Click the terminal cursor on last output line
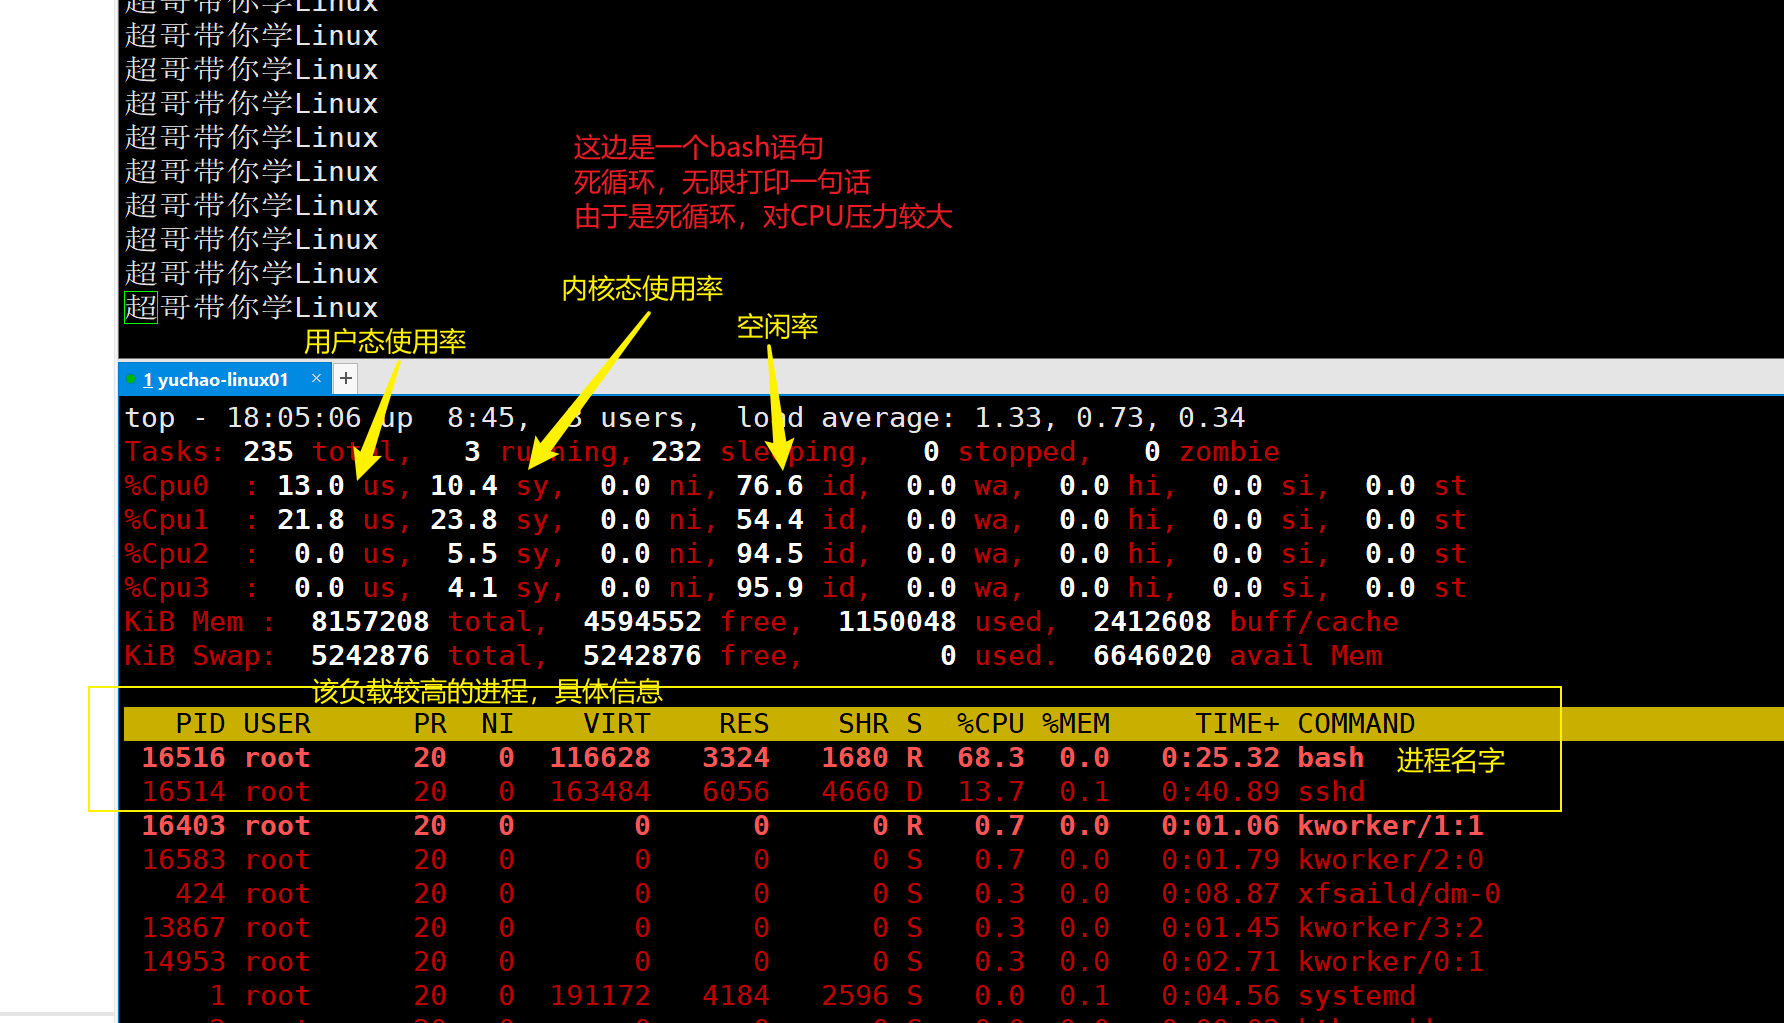The image size is (1784, 1023). pos(141,308)
